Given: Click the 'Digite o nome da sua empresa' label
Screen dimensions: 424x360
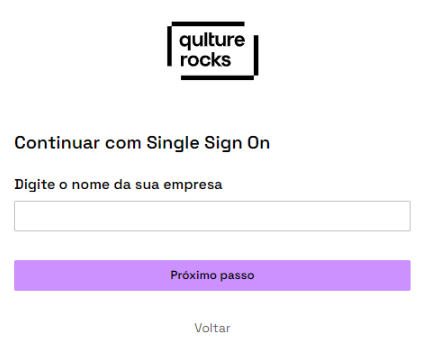Looking at the screenshot, I should click(118, 185).
